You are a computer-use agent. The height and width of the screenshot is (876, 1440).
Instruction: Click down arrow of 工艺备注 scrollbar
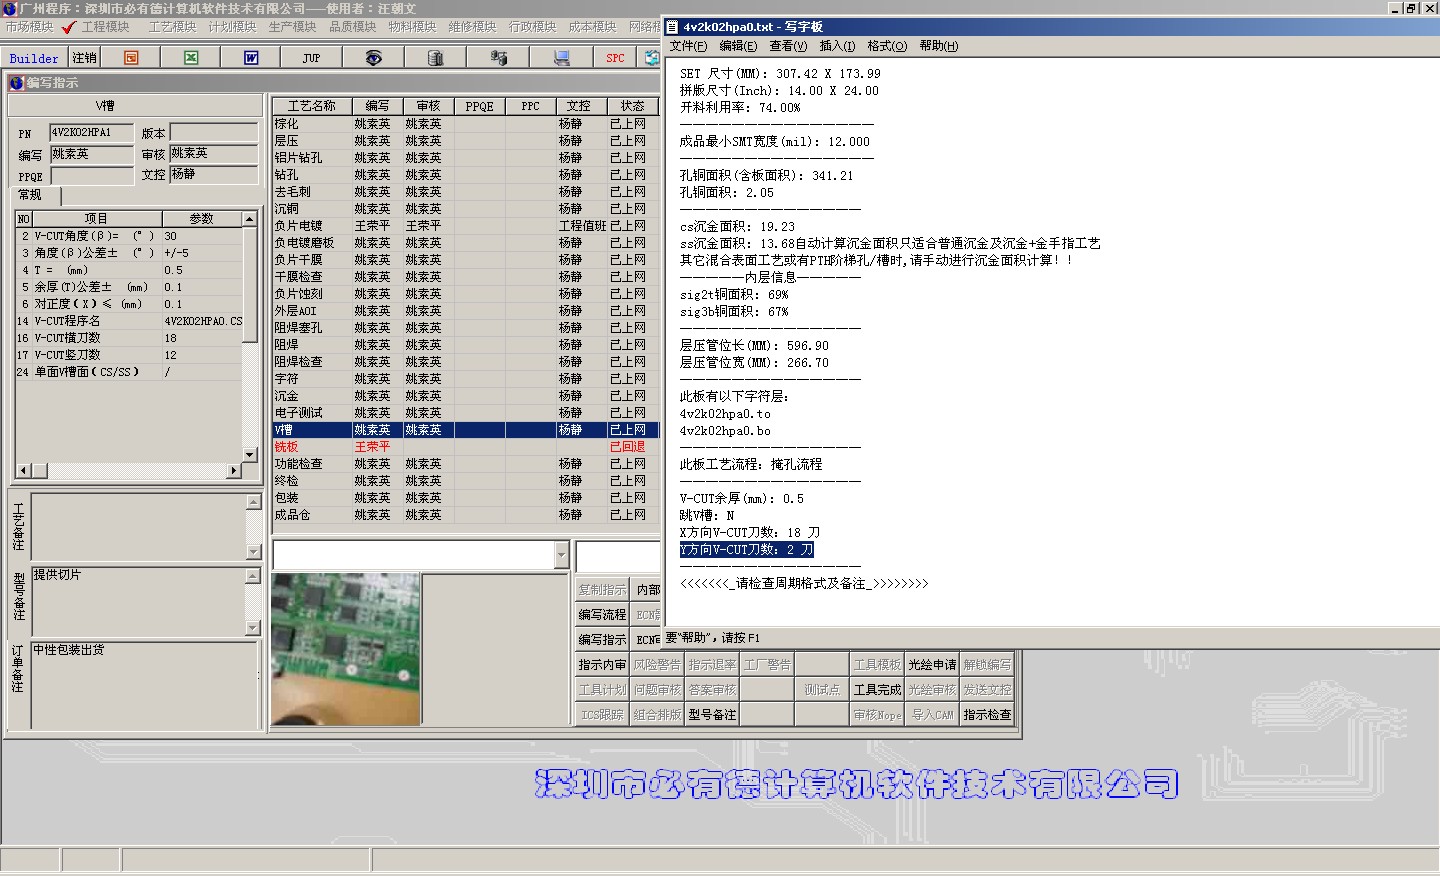click(x=253, y=552)
